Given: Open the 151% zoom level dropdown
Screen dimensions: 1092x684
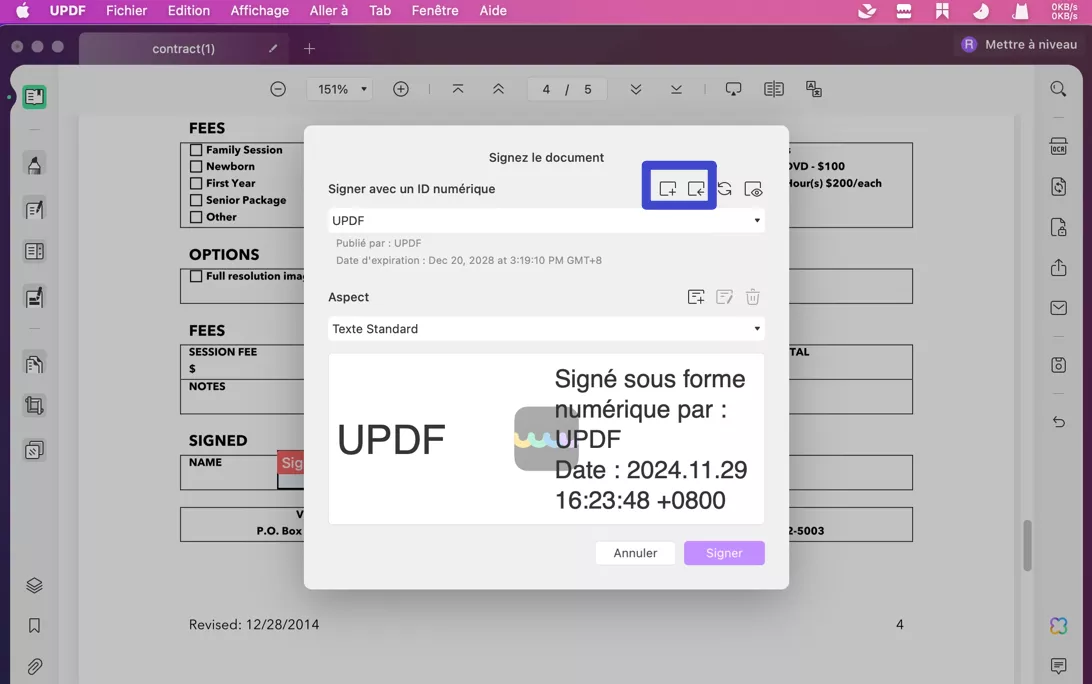Looking at the screenshot, I should [x=341, y=89].
